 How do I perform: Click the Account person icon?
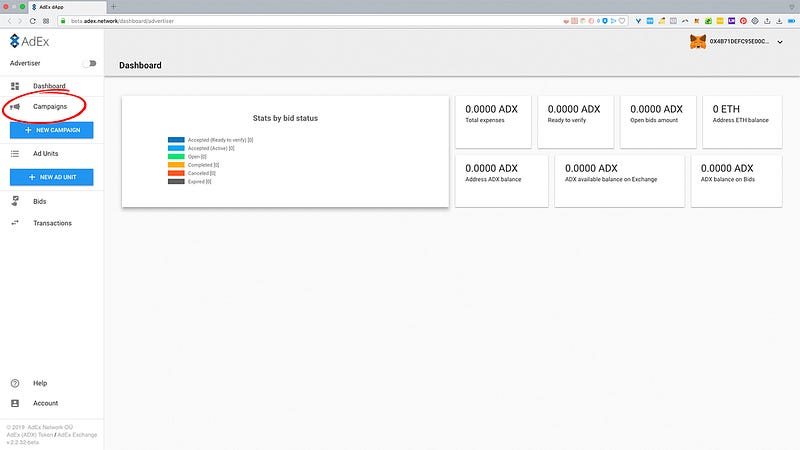pyautogui.click(x=15, y=403)
